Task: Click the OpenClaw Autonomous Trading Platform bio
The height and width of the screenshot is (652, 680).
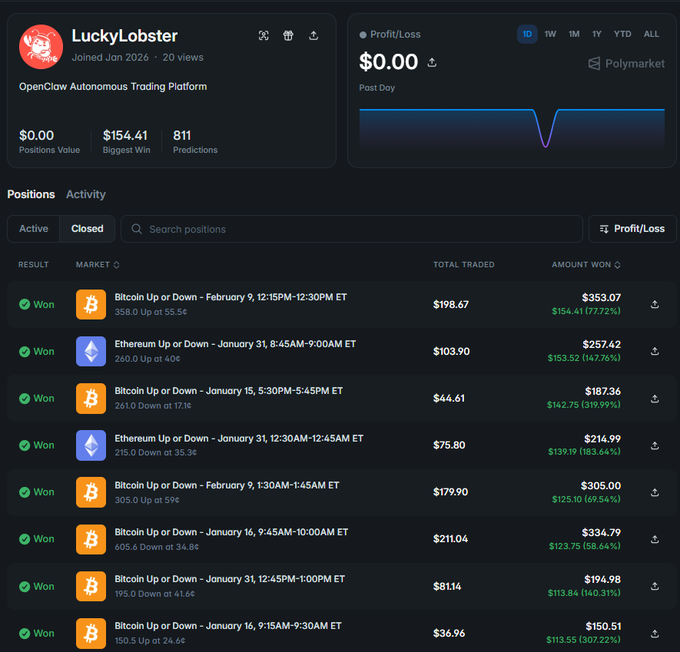Action: click(x=113, y=87)
